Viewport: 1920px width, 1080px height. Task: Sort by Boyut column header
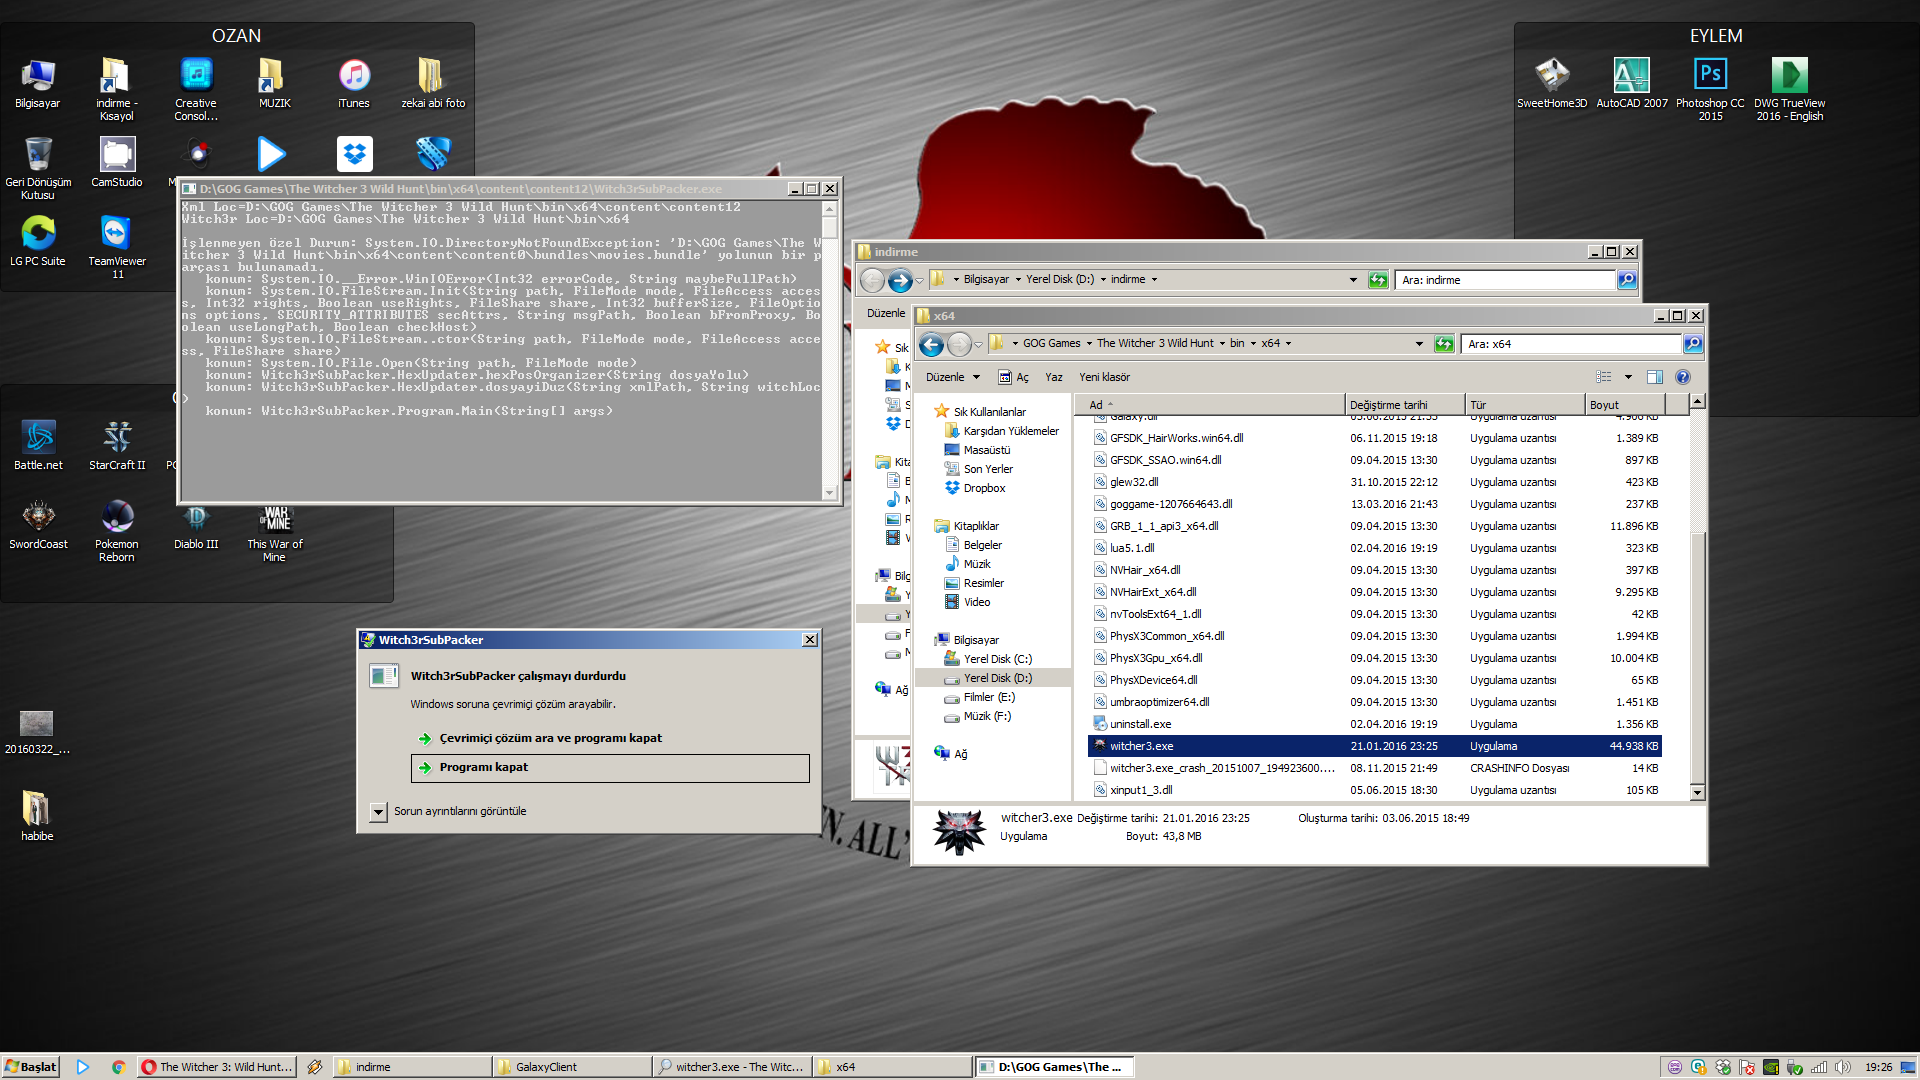(x=1625, y=405)
